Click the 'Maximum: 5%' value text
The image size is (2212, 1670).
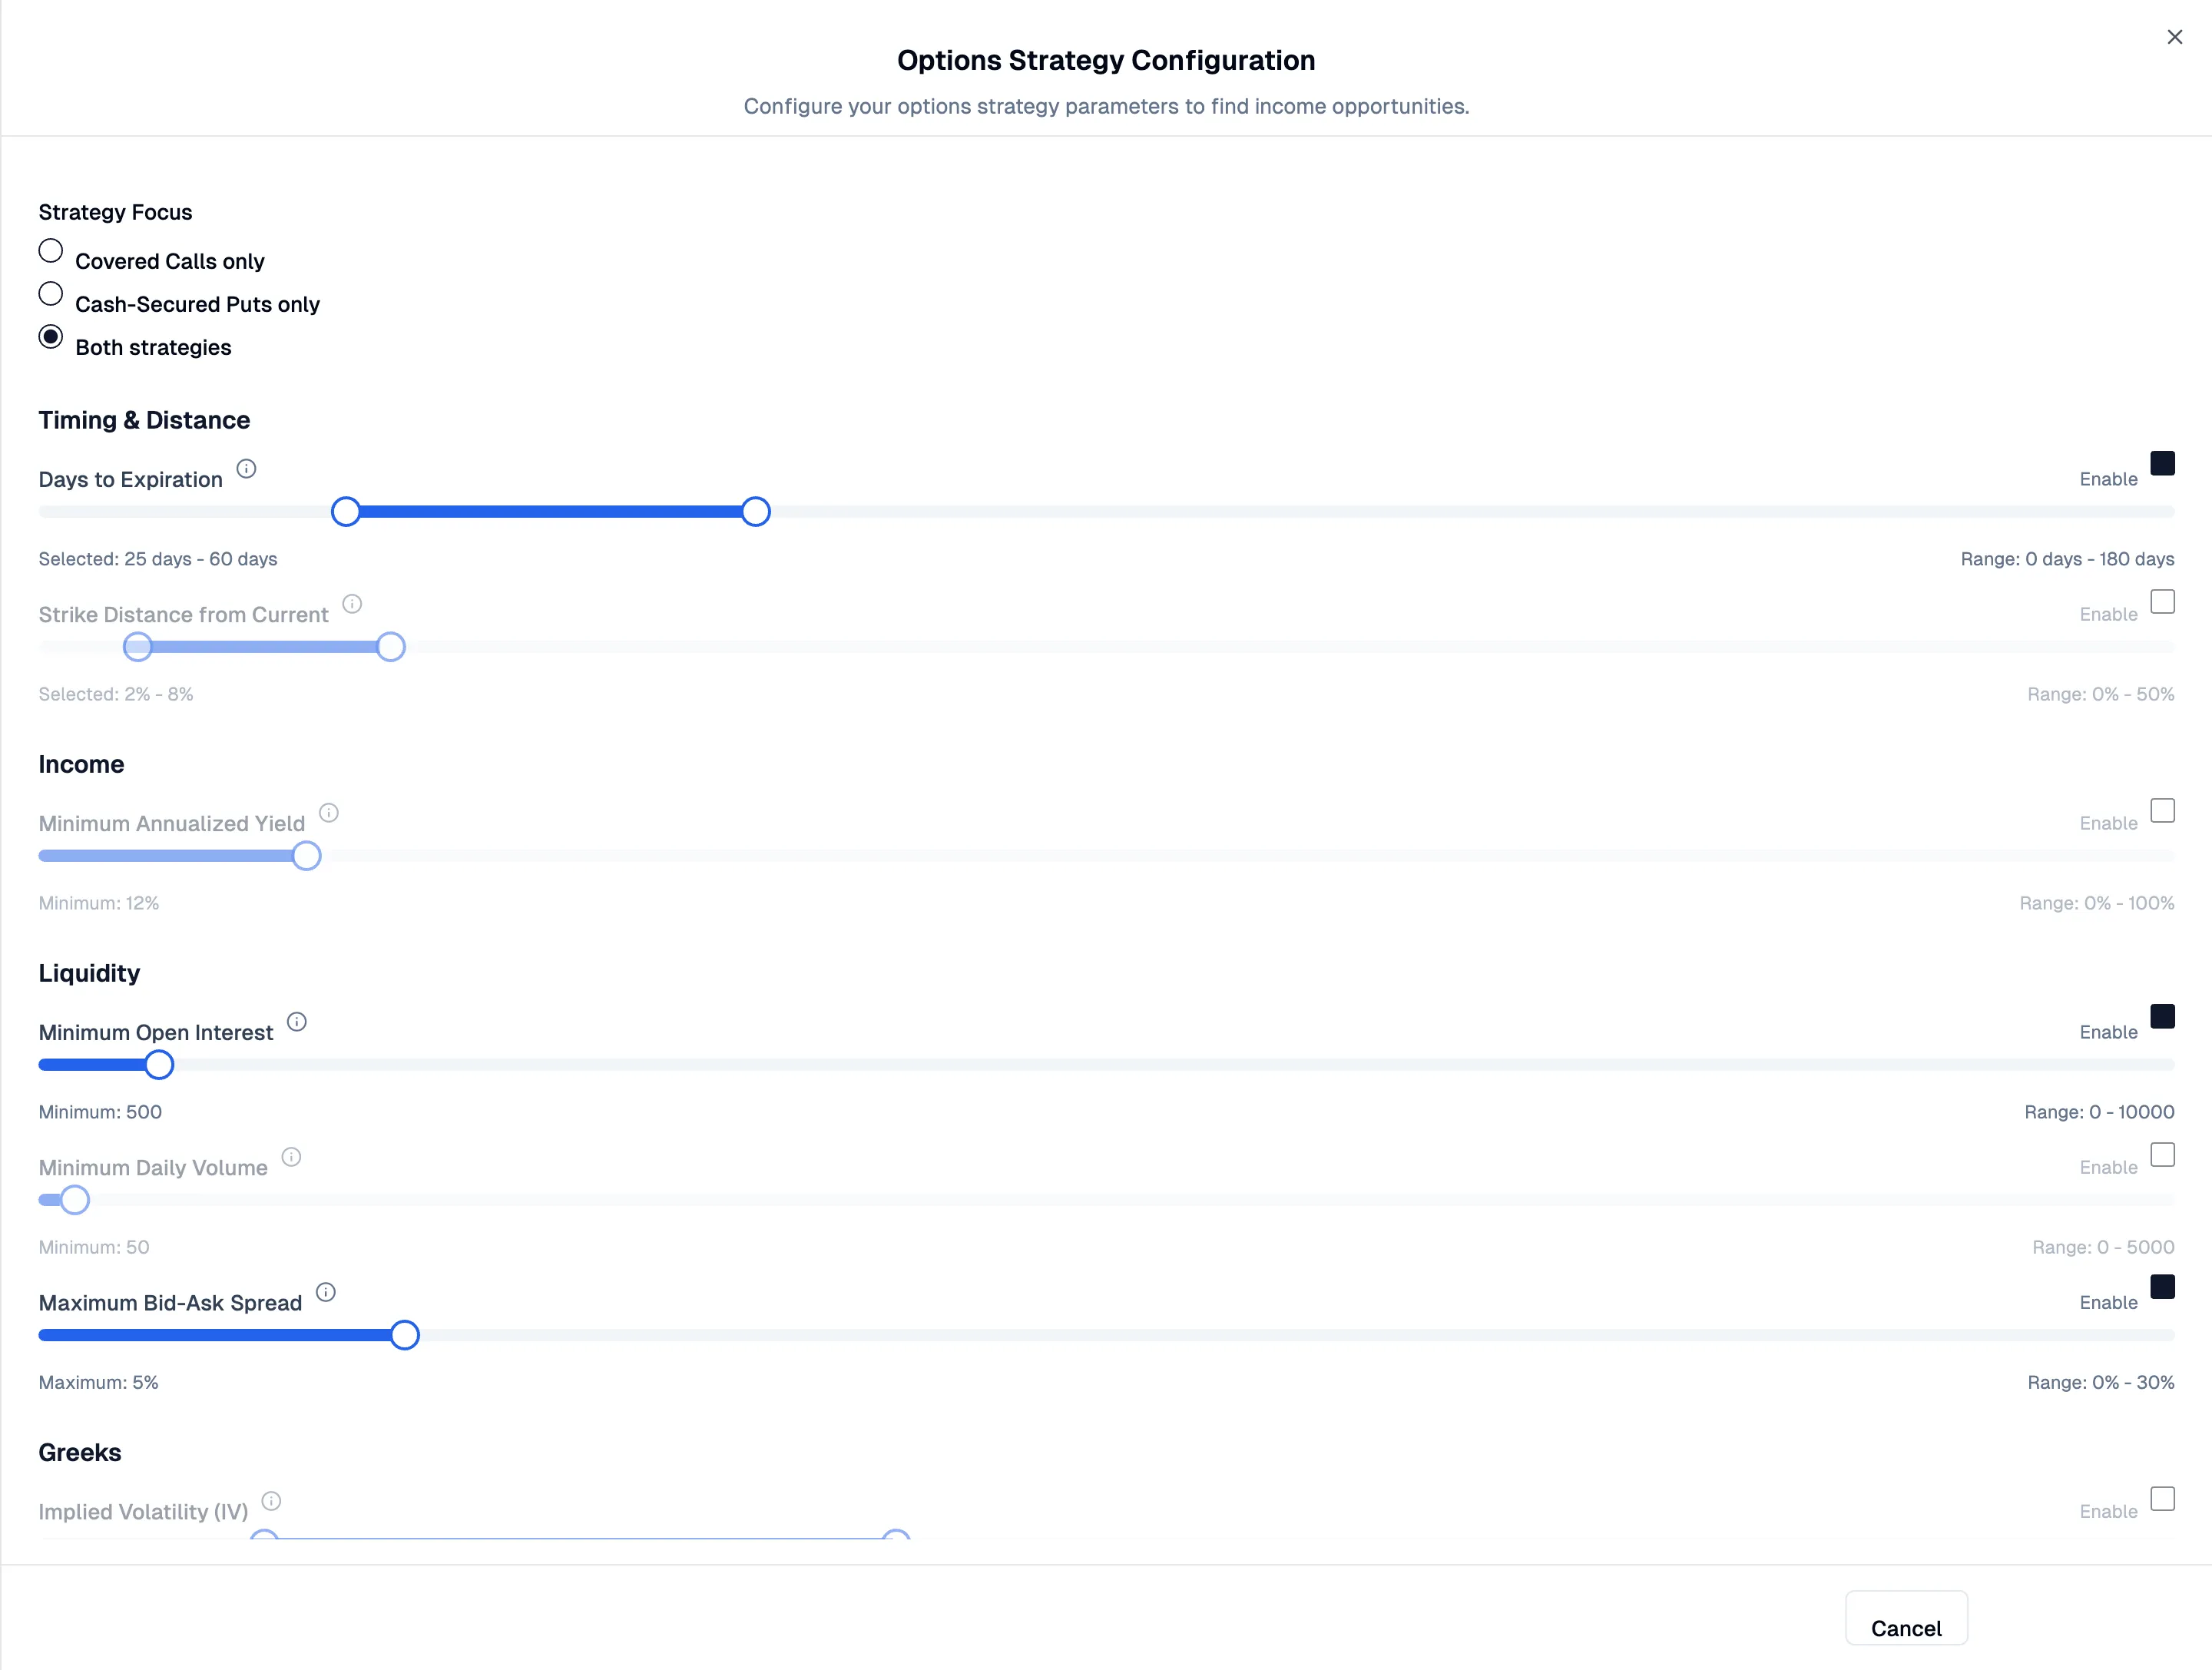click(98, 1382)
